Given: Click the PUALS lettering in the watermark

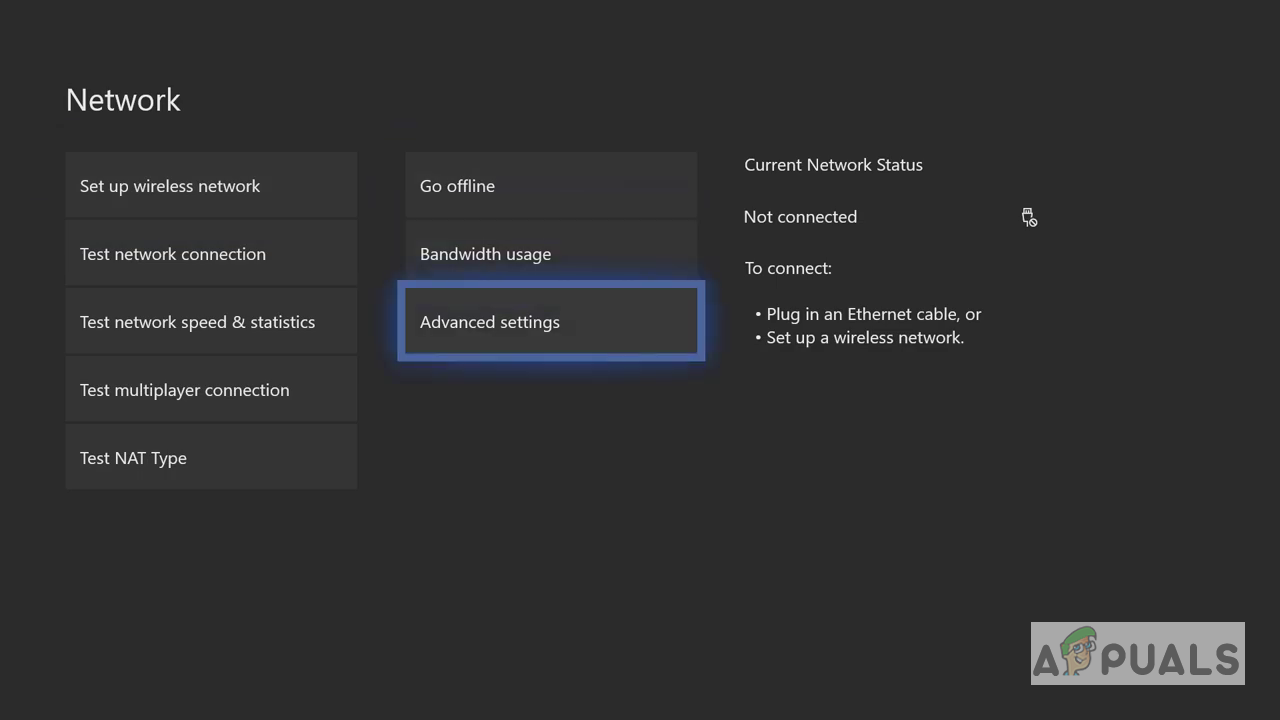Looking at the screenshot, I should coord(1170,659).
